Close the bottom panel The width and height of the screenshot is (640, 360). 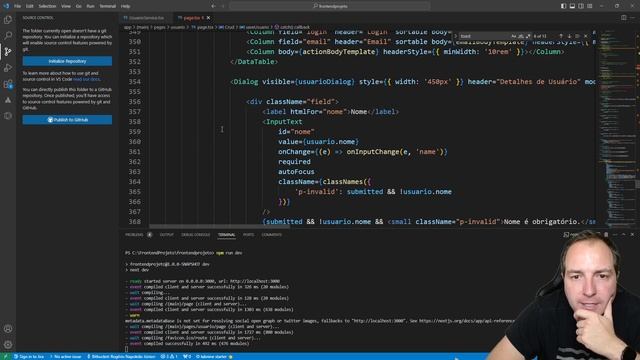[632, 234]
